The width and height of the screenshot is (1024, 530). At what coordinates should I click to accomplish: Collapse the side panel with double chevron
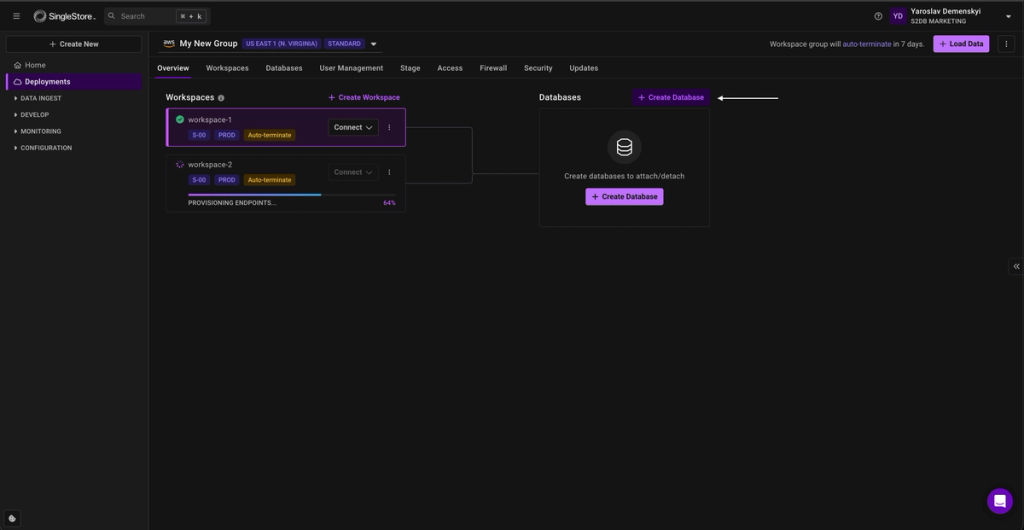pyautogui.click(x=1016, y=266)
